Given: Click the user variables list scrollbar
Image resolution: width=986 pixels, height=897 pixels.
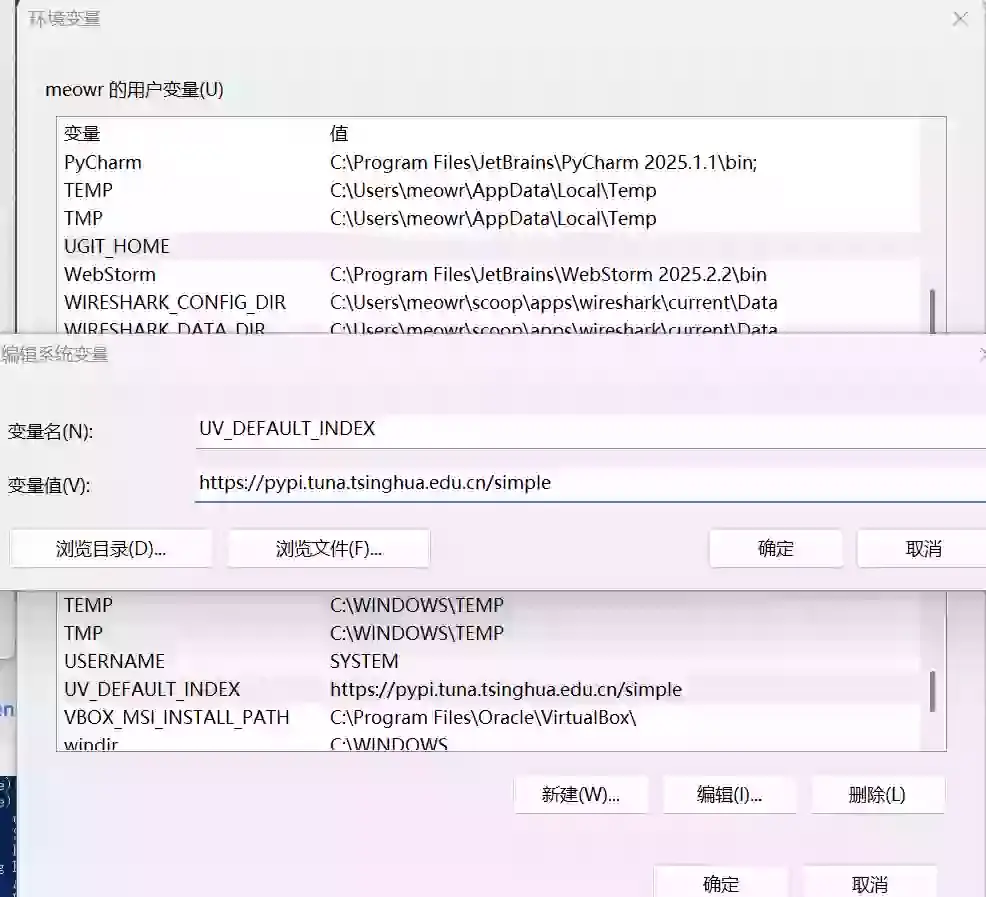Looking at the screenshot, I should [x=933, y=310].
